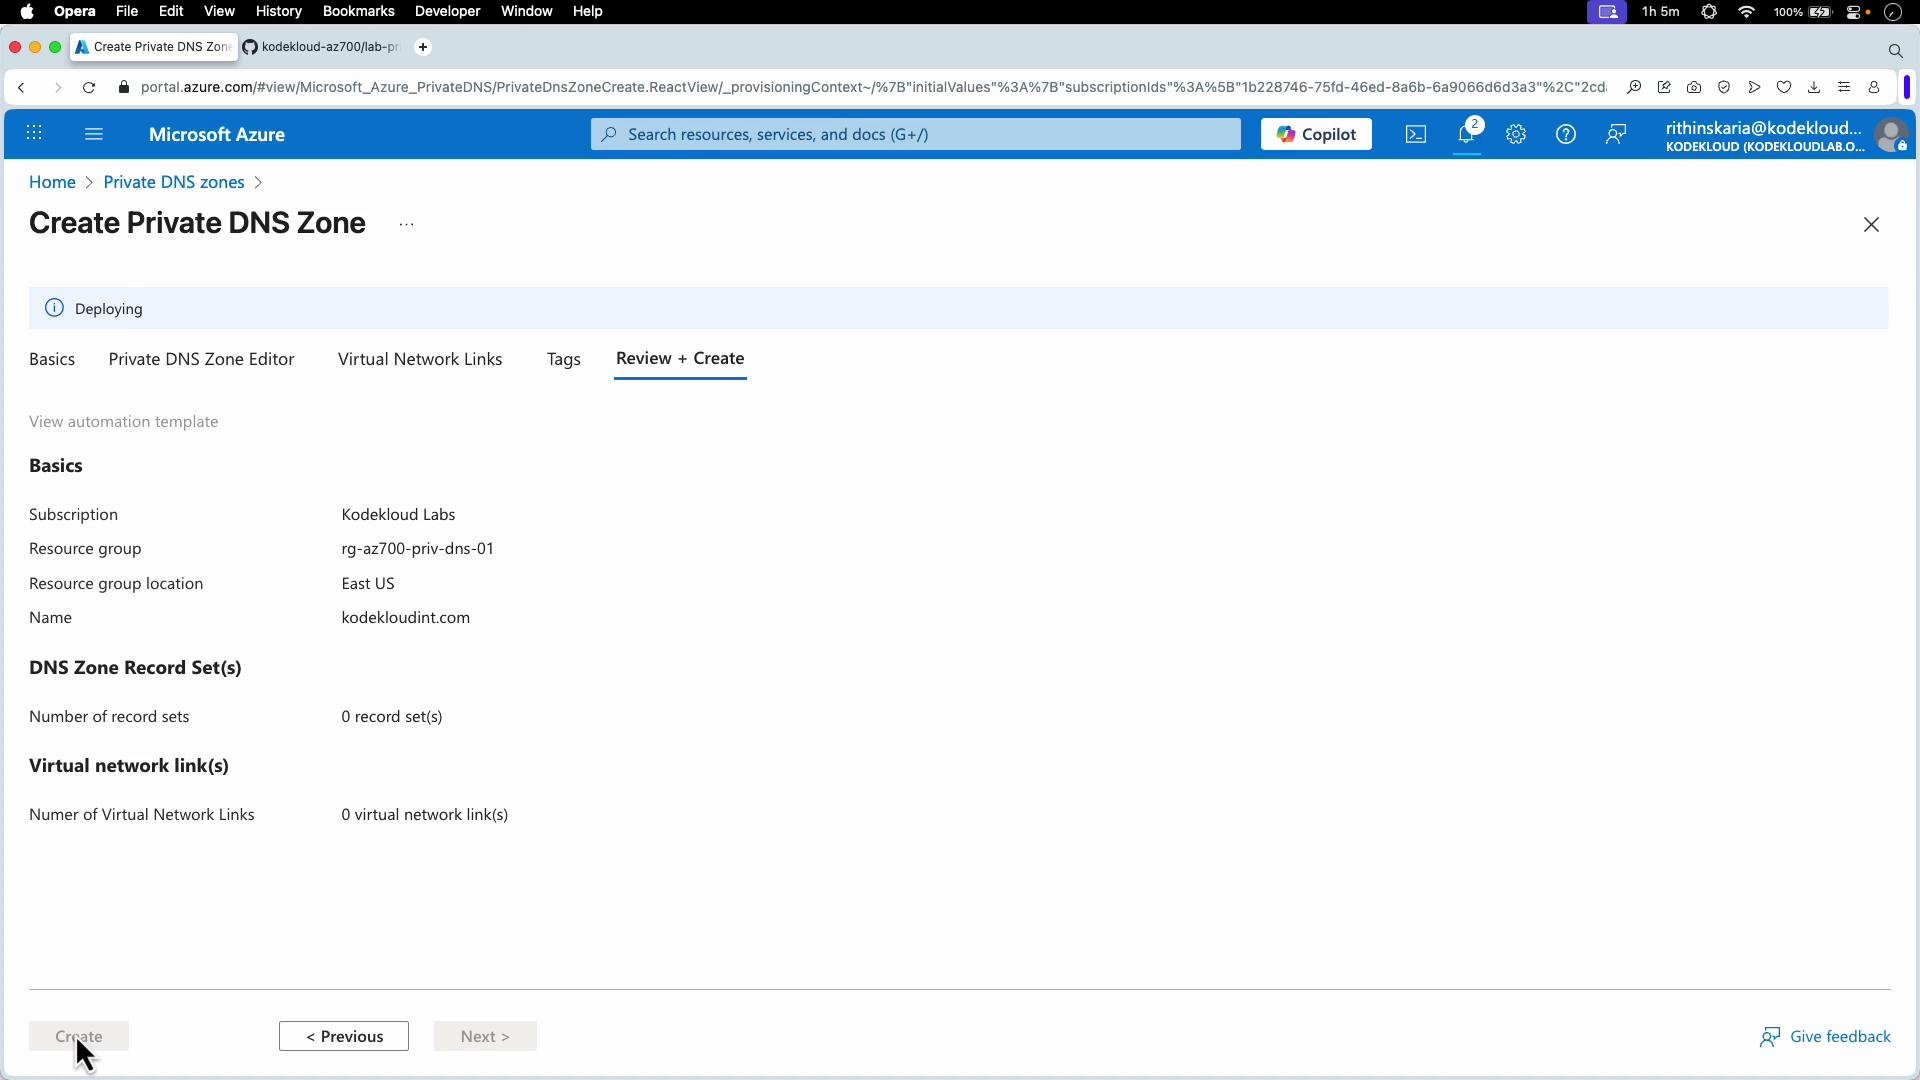The height and width of the screenshot is (1080, 1920).
Task: Click the 0 virtual network link(s) value
Action: (425, 815)
